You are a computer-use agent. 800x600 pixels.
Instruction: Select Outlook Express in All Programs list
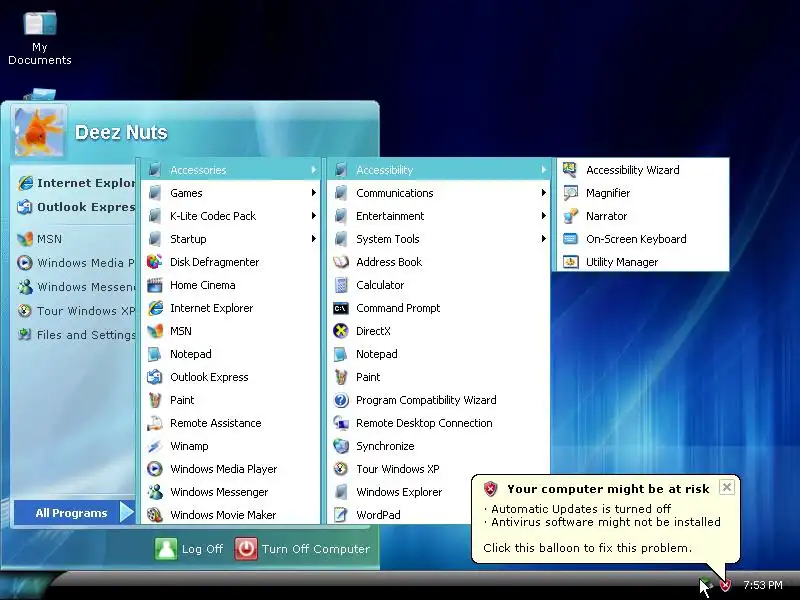[231, 377]
